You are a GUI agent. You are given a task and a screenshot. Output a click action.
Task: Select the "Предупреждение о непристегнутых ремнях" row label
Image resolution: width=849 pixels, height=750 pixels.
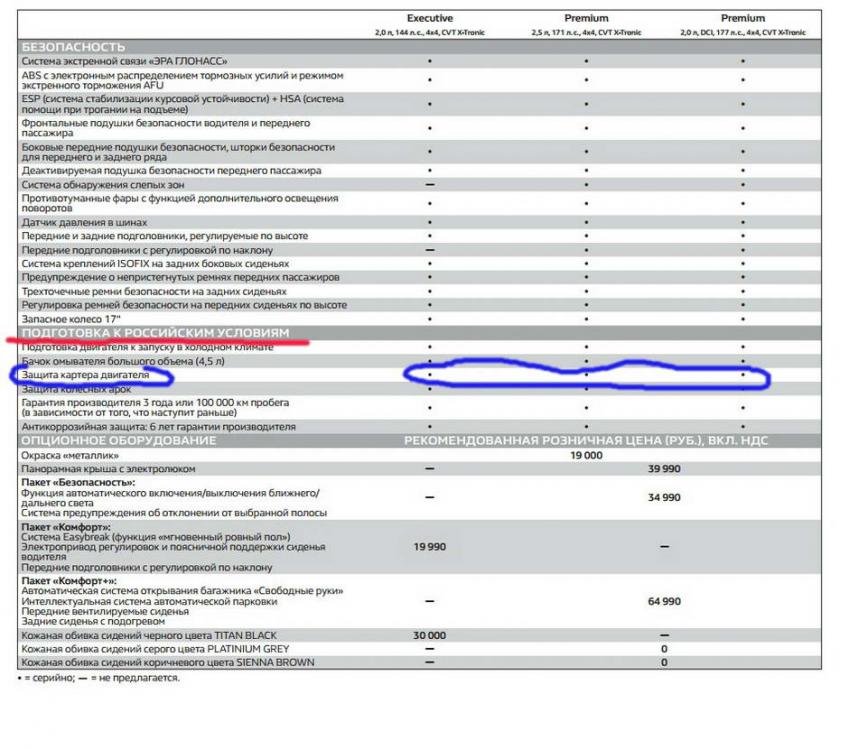tap(180, 277)
